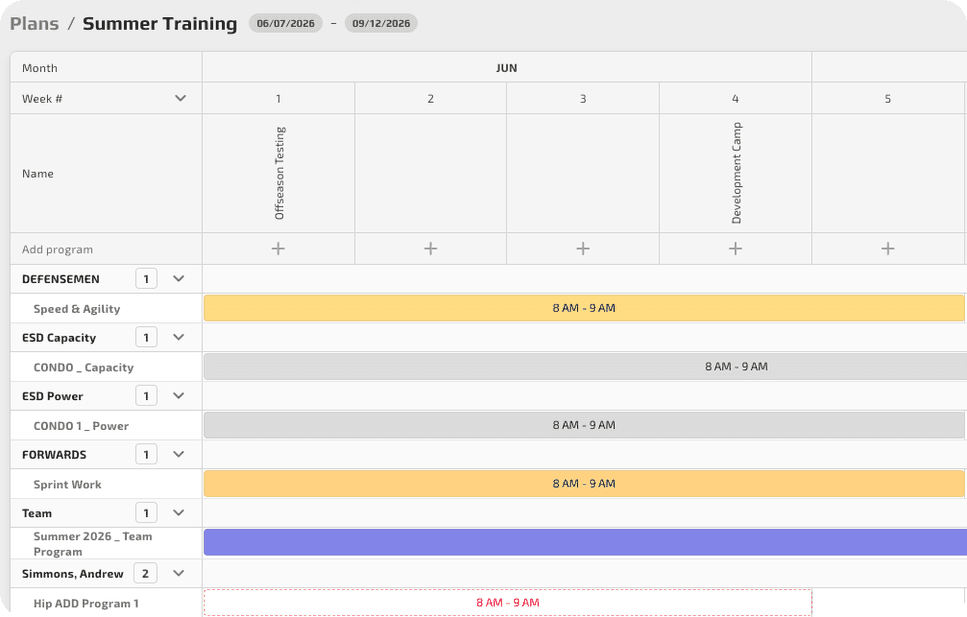Select the end date 09/12/2026
Viewport: 967px width, 617px height.
[381, 23]
